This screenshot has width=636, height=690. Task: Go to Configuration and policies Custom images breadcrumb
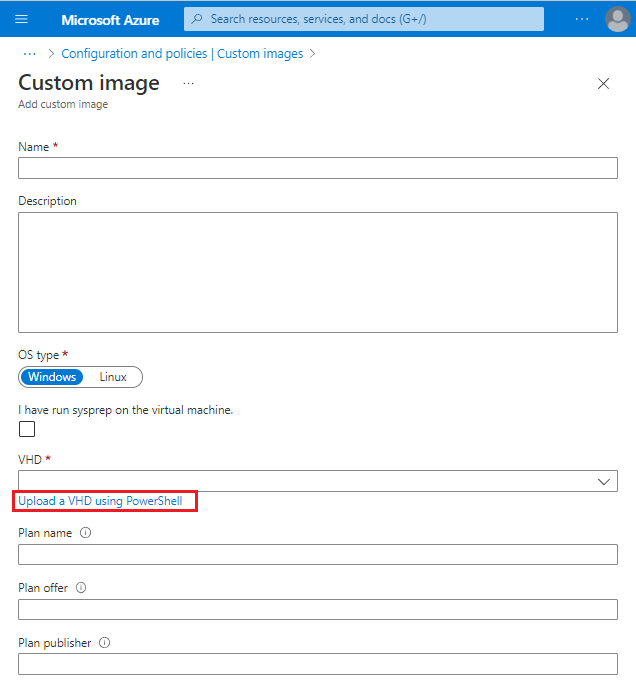point(182,54)
